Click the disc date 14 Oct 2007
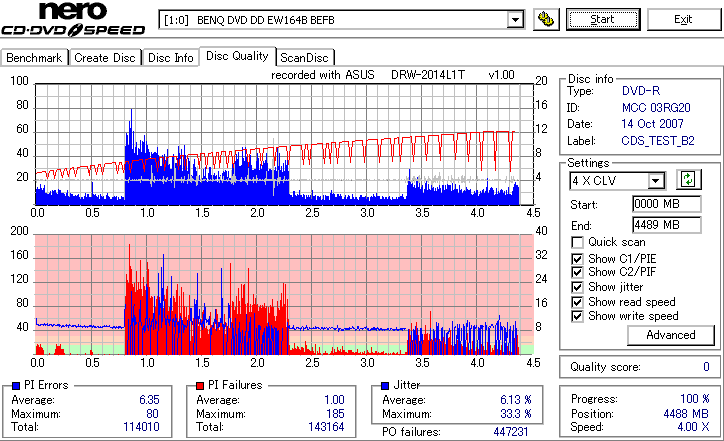Image resolution: width=724 pixels, height=441 pixels. point(652,124)
